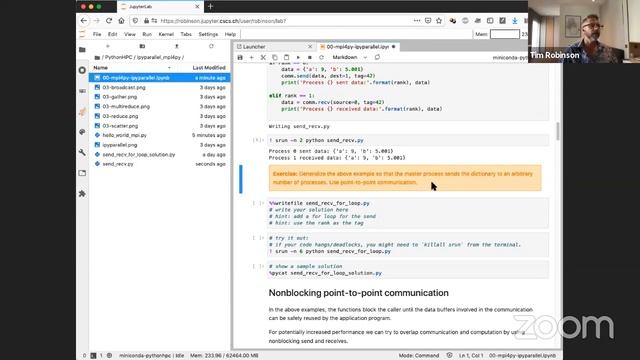The width and height of the screenshot is (640, 360).
Task: Sort files by Last Modified column
Action: [209, 68]
